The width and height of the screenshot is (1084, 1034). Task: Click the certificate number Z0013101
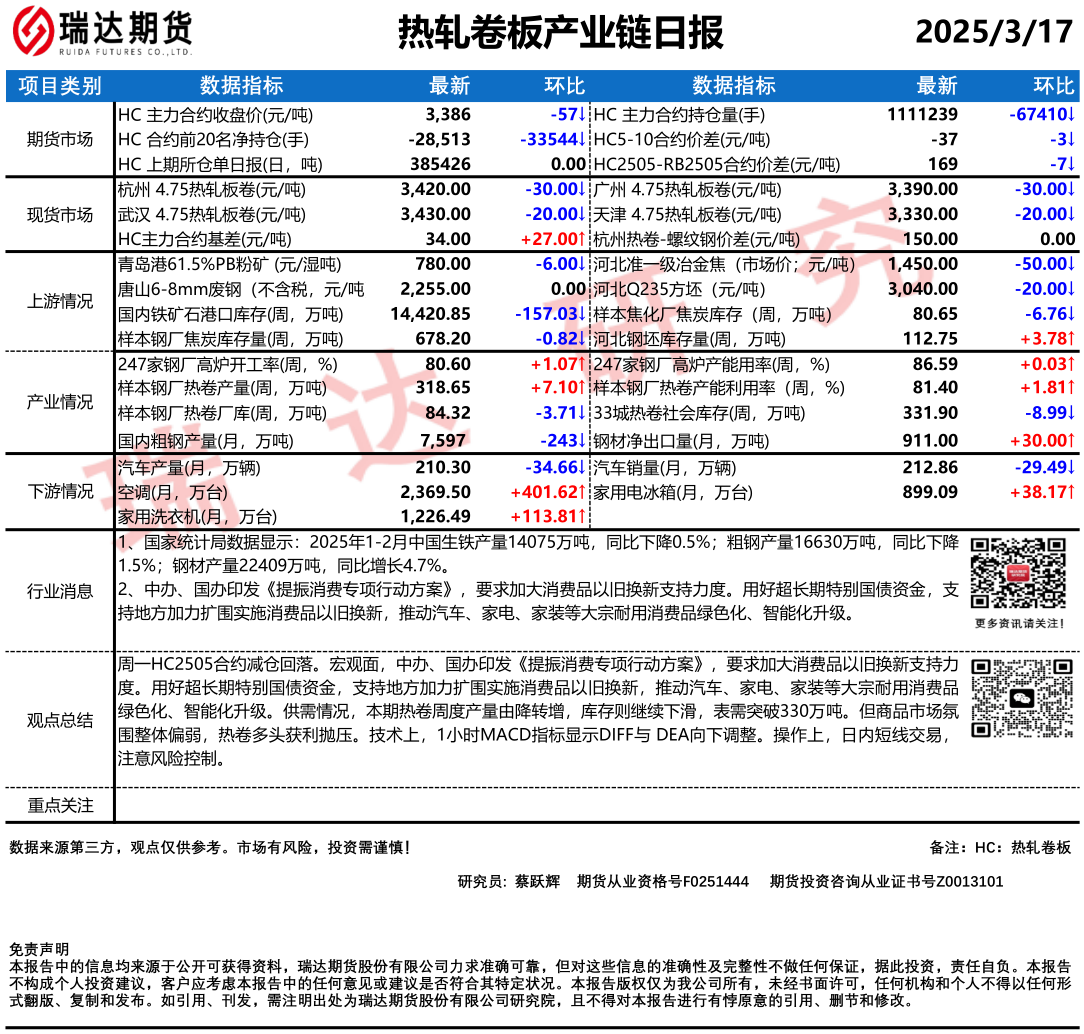(x=969, y=881)
